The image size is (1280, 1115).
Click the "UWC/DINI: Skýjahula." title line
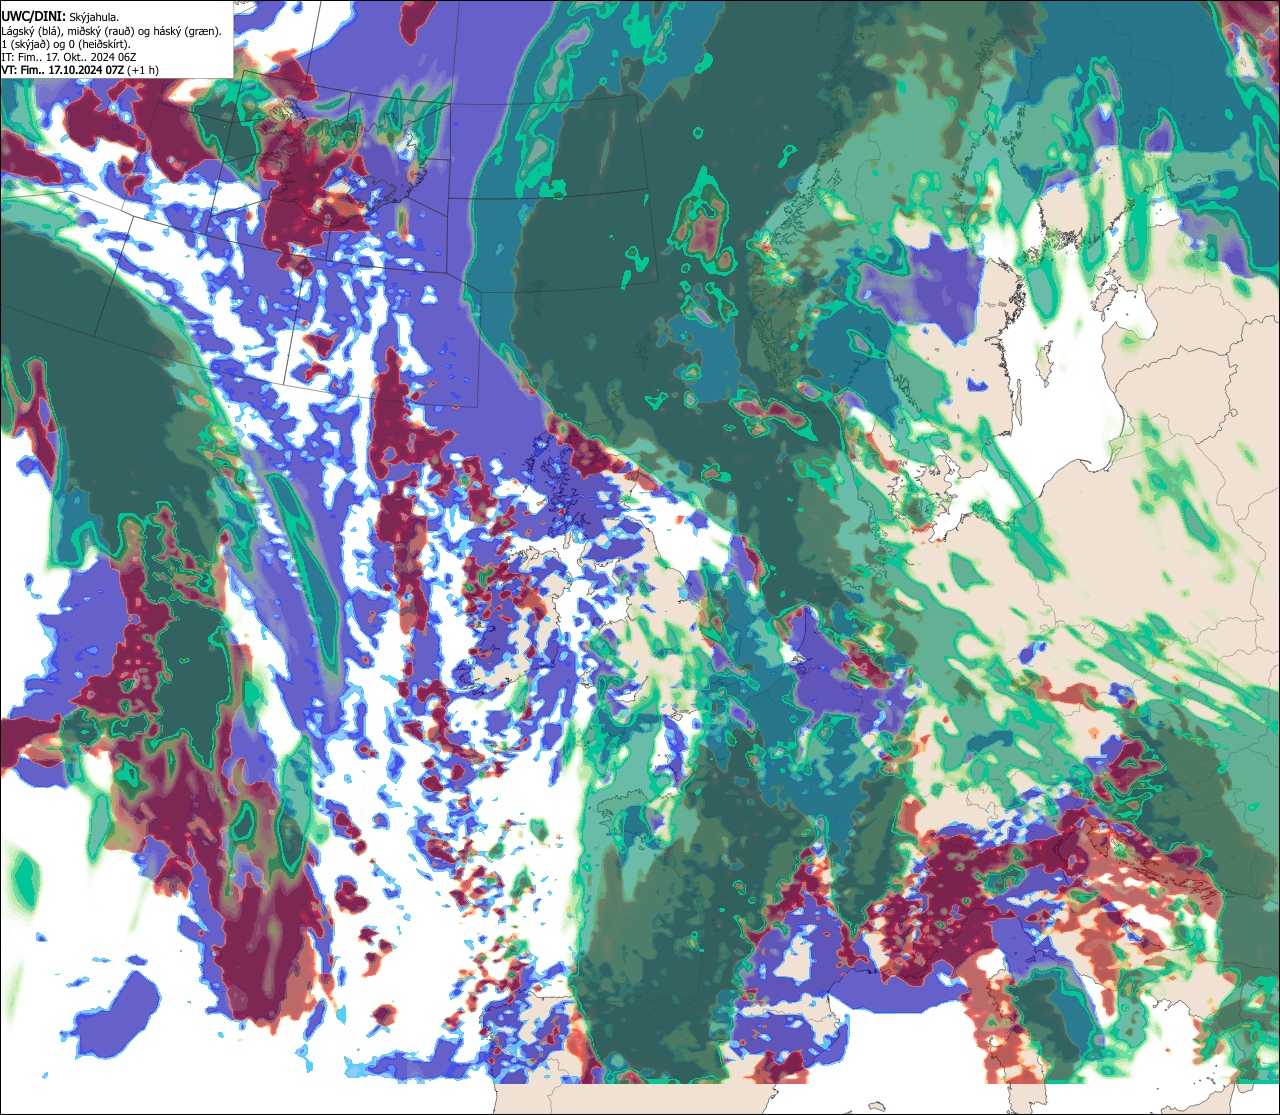60,16
